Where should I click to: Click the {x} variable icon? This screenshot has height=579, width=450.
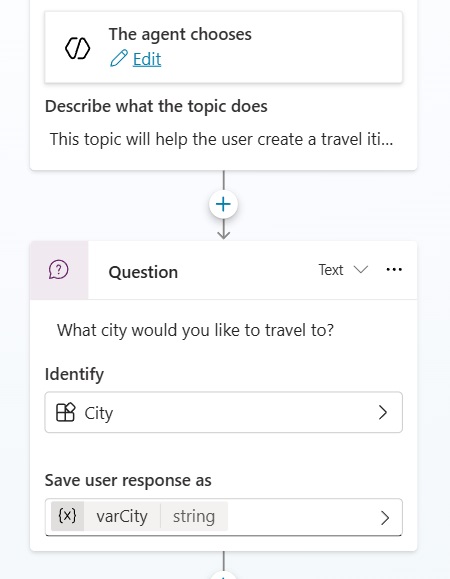click(x=68, y=516)
